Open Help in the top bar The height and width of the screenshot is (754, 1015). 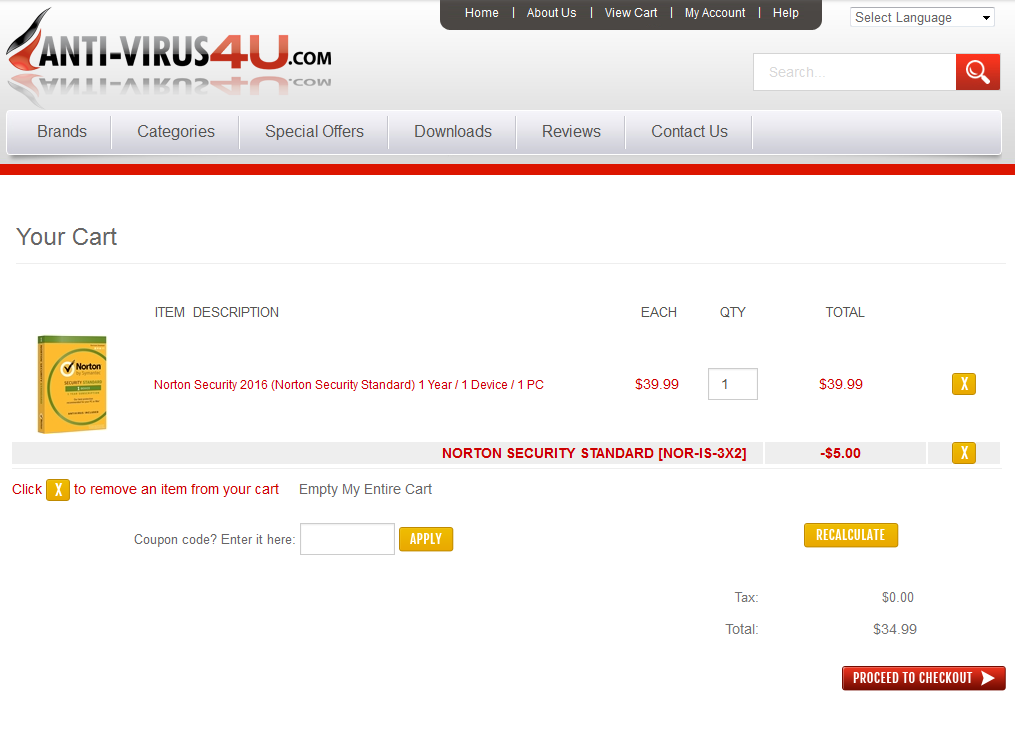[785, 13]
